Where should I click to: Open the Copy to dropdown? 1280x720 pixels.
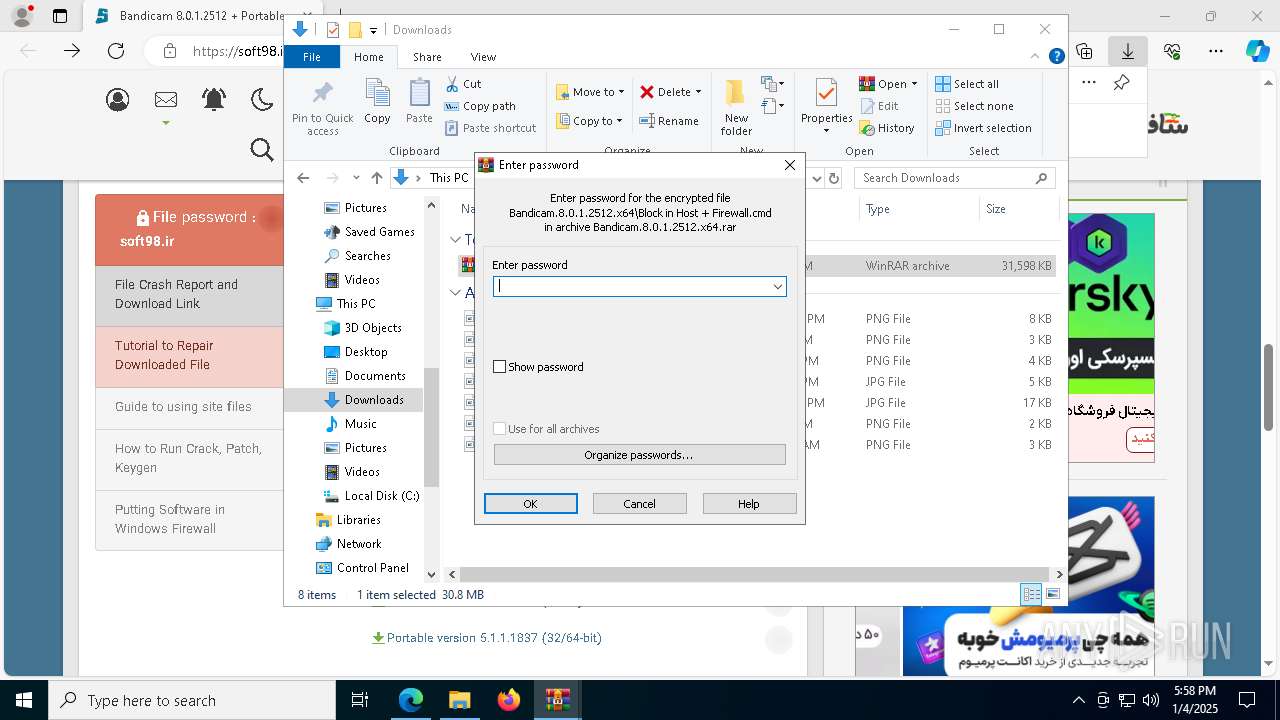[x=590, y=121]
